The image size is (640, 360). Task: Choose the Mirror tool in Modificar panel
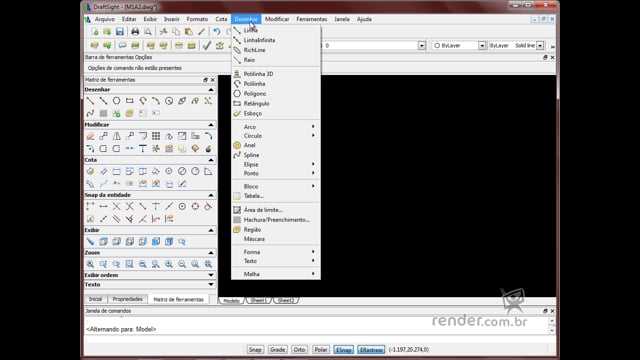click(116, 136)
